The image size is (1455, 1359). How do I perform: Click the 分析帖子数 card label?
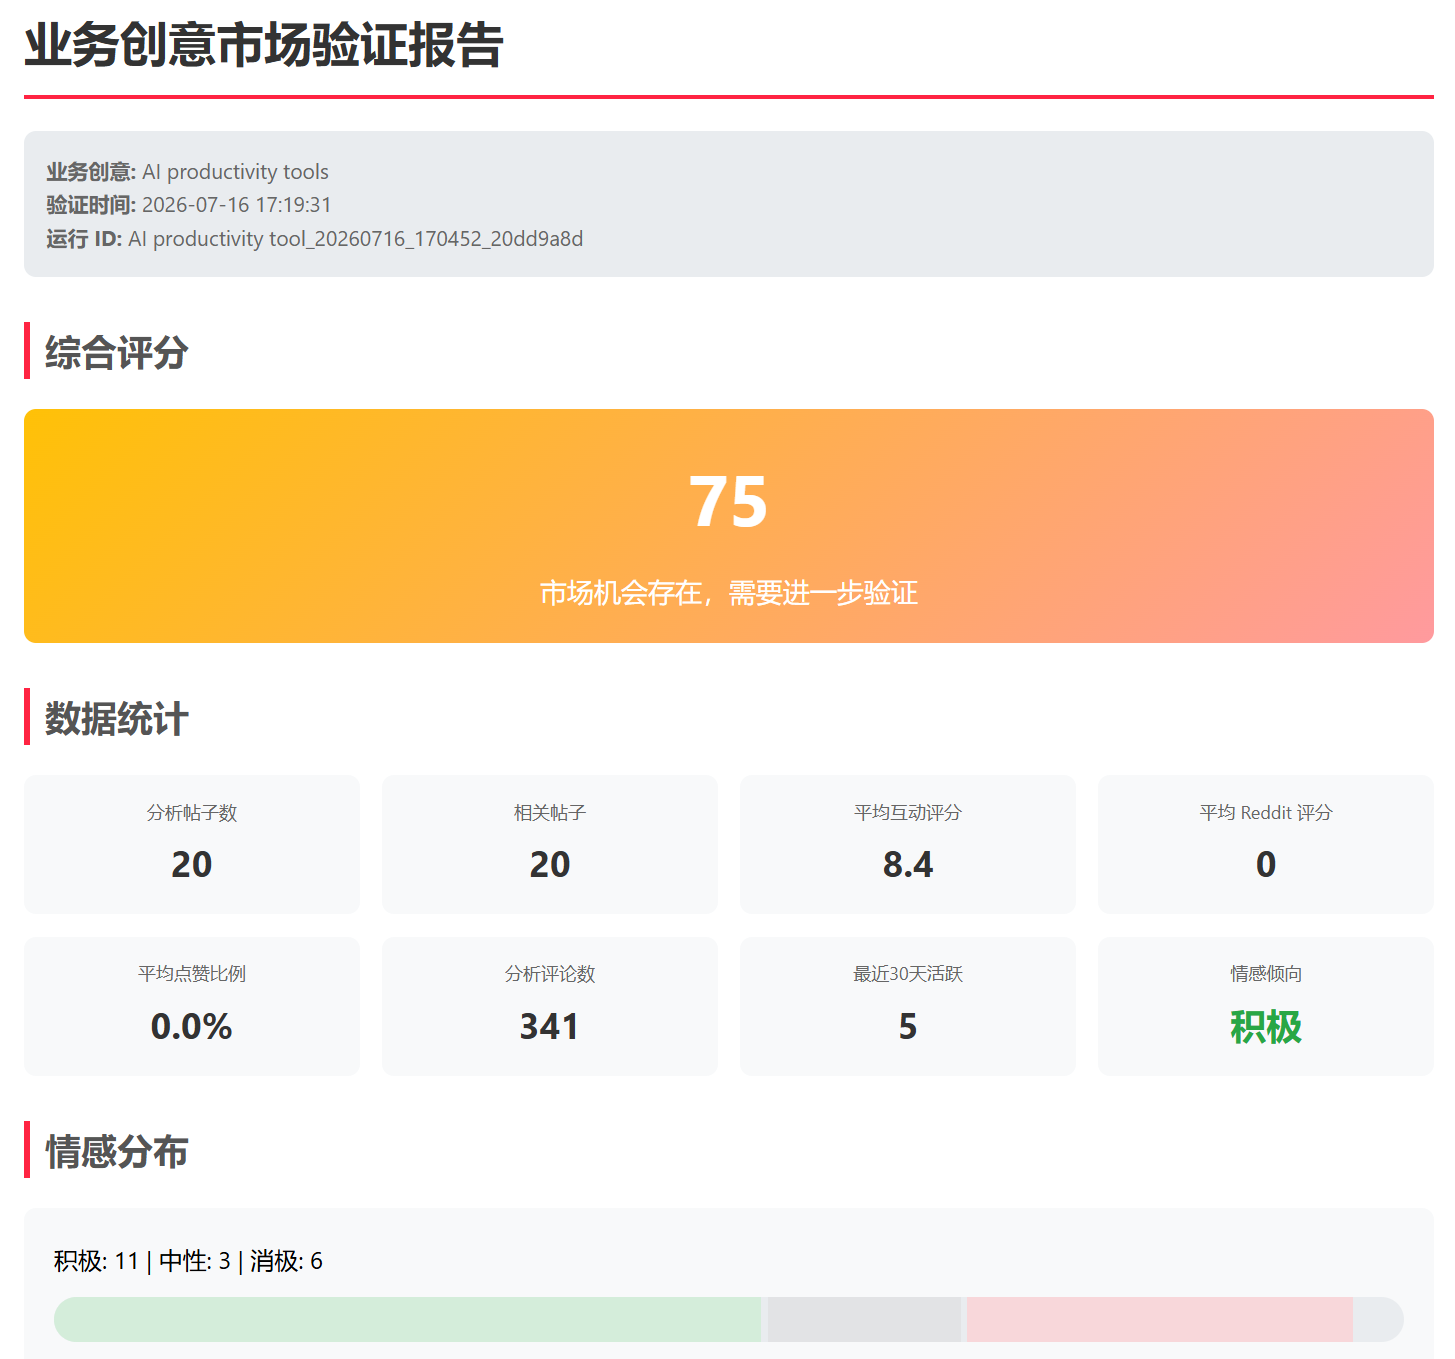[192, 813]
